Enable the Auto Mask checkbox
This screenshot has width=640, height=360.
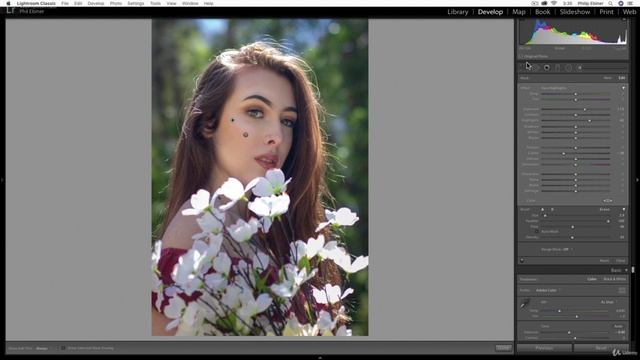pos(537,231)
